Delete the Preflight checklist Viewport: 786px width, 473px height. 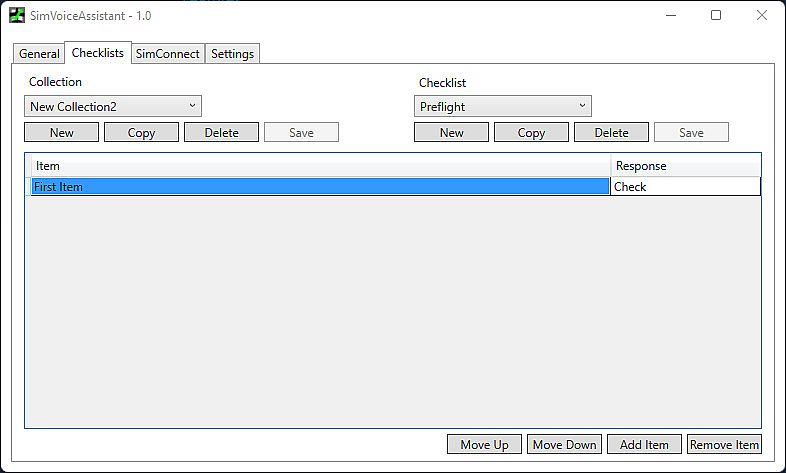coord(612,132)
